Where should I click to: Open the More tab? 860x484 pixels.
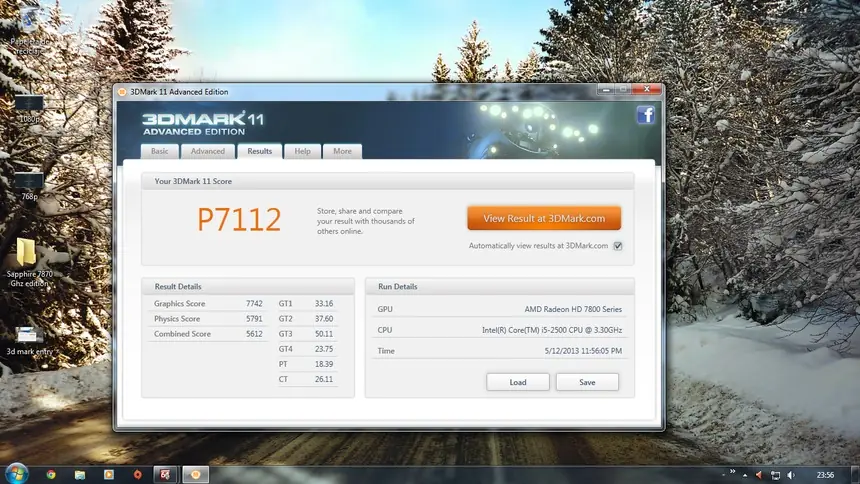tap(342, 151)
